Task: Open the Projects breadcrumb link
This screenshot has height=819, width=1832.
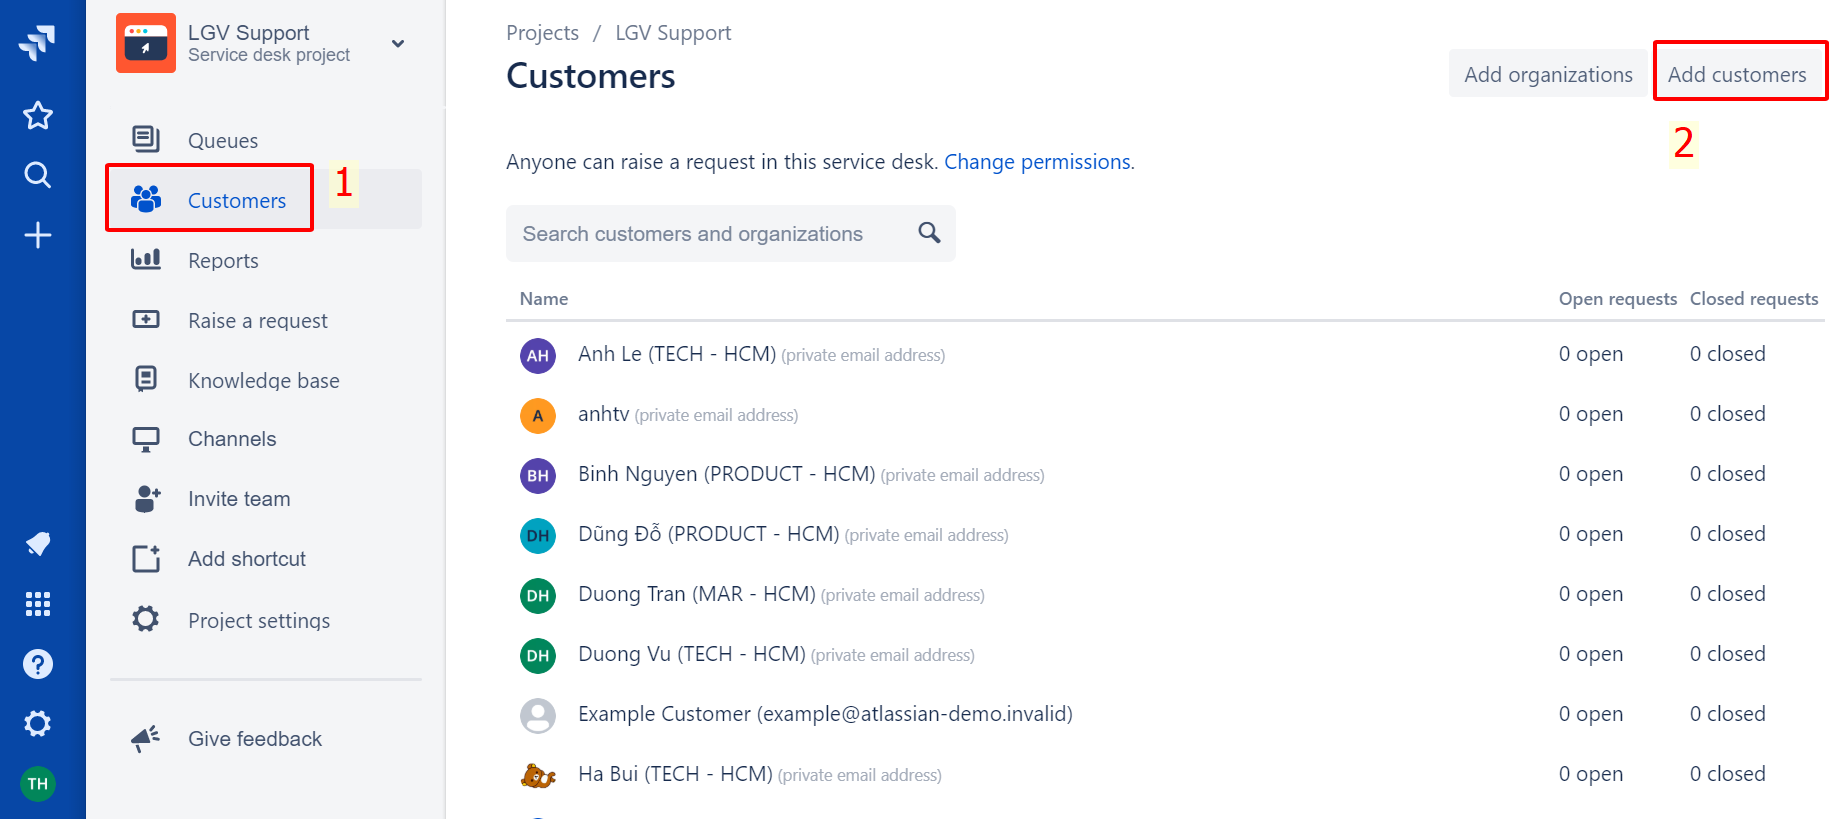Action: coord(542,33)
